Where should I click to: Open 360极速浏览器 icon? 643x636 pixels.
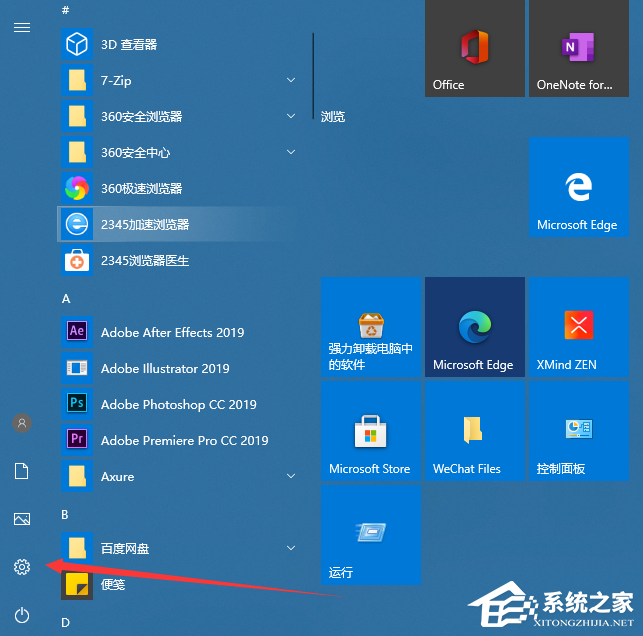tap(77, 188)
